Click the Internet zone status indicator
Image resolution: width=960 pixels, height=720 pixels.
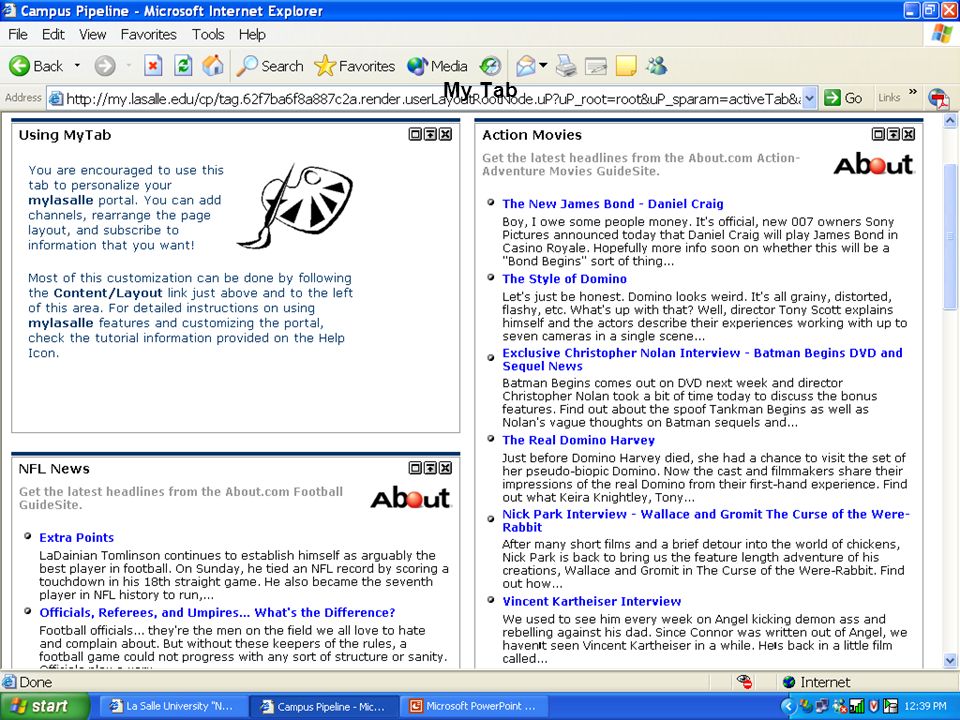[817, 682]
